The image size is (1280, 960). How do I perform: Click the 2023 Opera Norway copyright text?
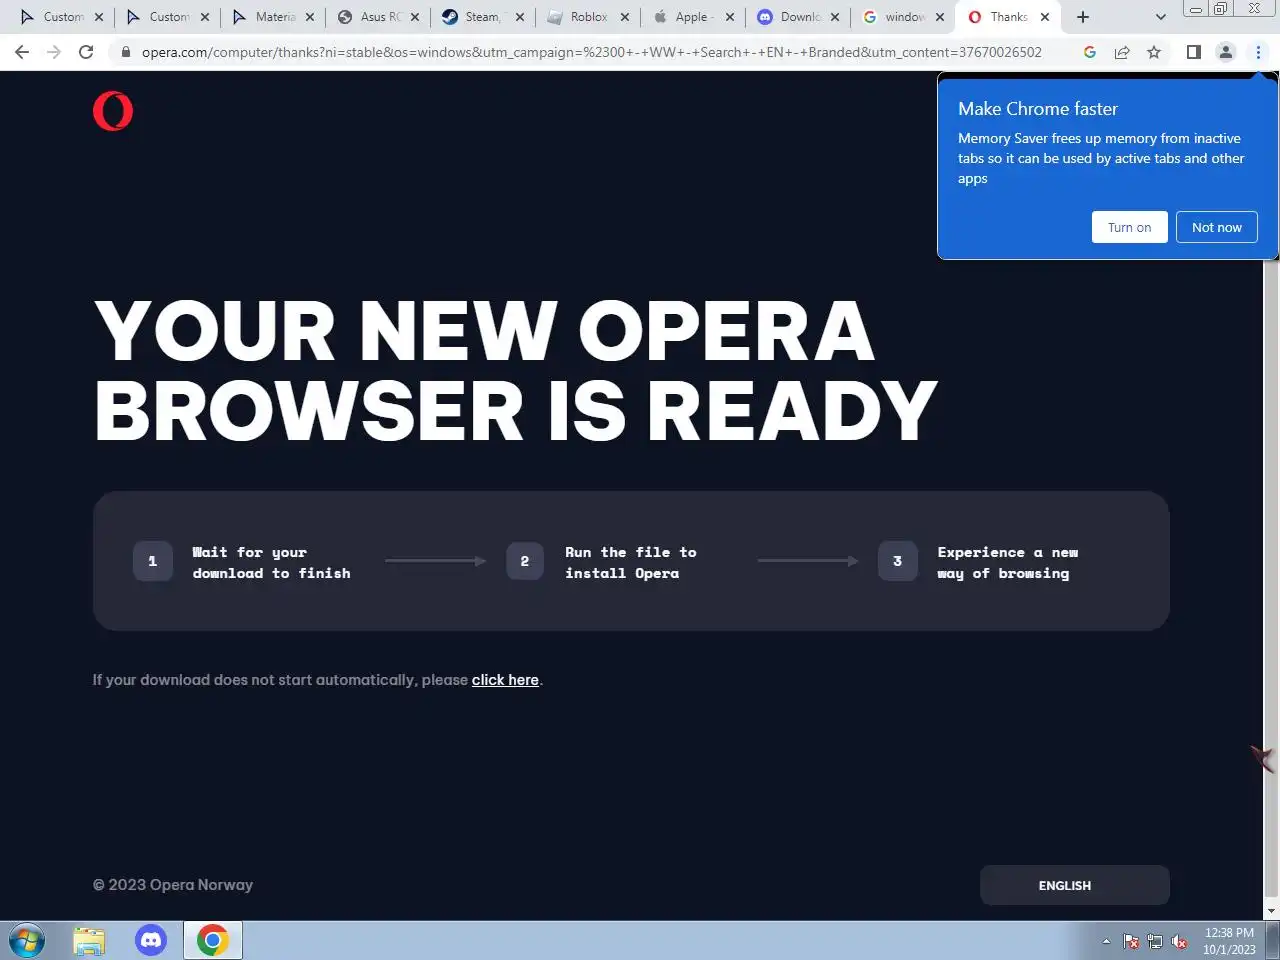[173, 885]
